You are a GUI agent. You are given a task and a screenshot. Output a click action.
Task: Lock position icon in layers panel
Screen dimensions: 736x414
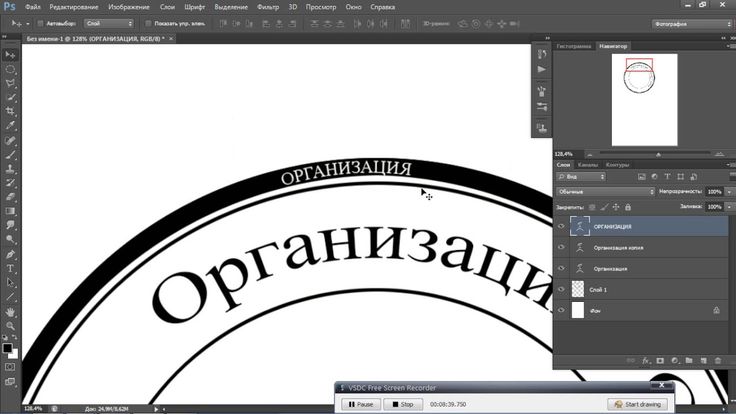616,207
